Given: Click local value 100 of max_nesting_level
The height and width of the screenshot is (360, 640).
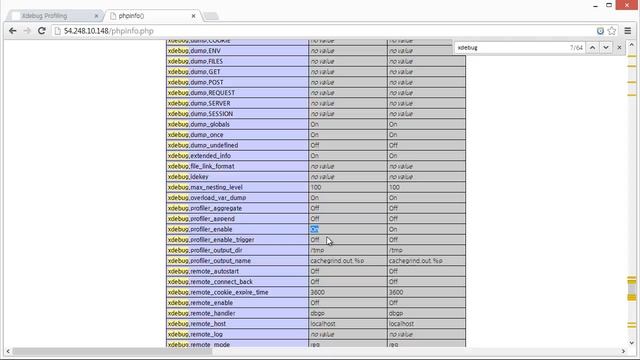Looking at the screenshot, I should (x=316, y=187).
